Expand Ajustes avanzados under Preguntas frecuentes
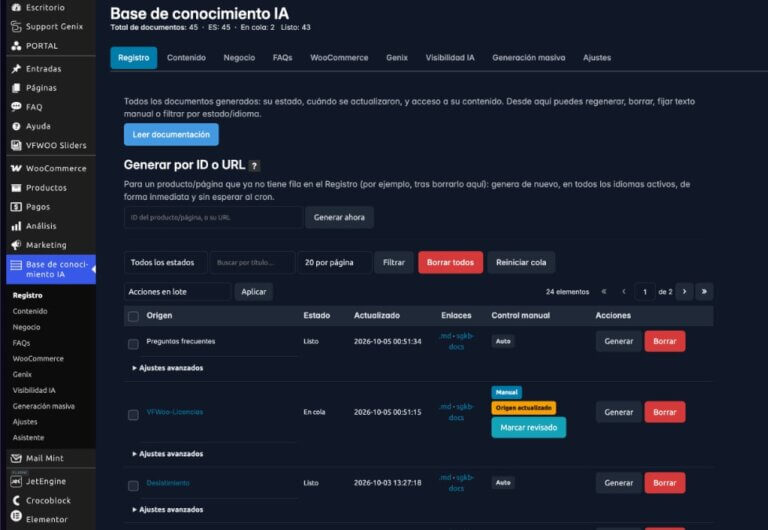 pyautogui.click(x=168, y=368)
